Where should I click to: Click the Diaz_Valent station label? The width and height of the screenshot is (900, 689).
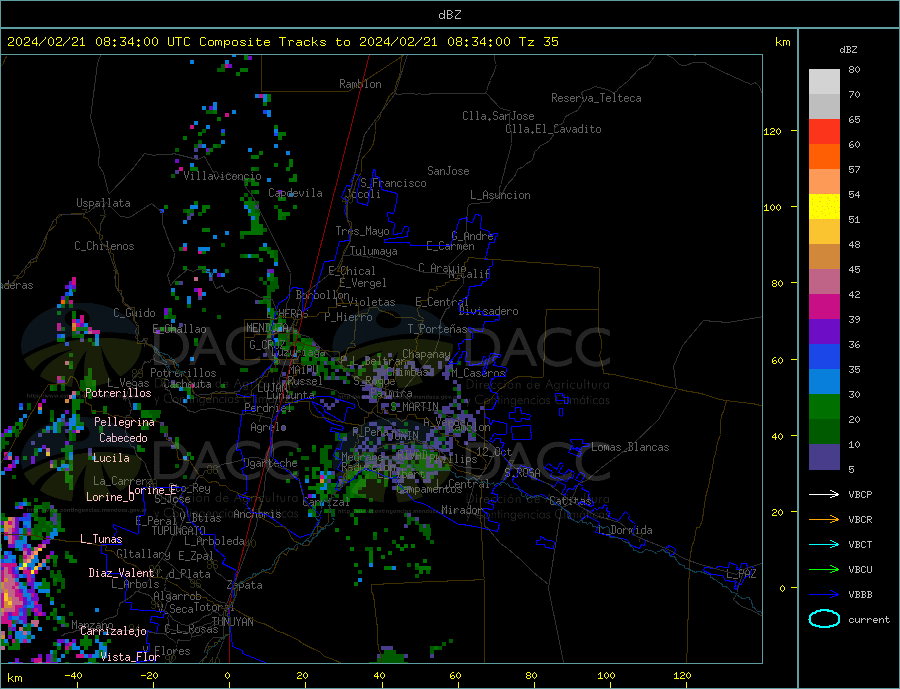(x=121, y=573)
